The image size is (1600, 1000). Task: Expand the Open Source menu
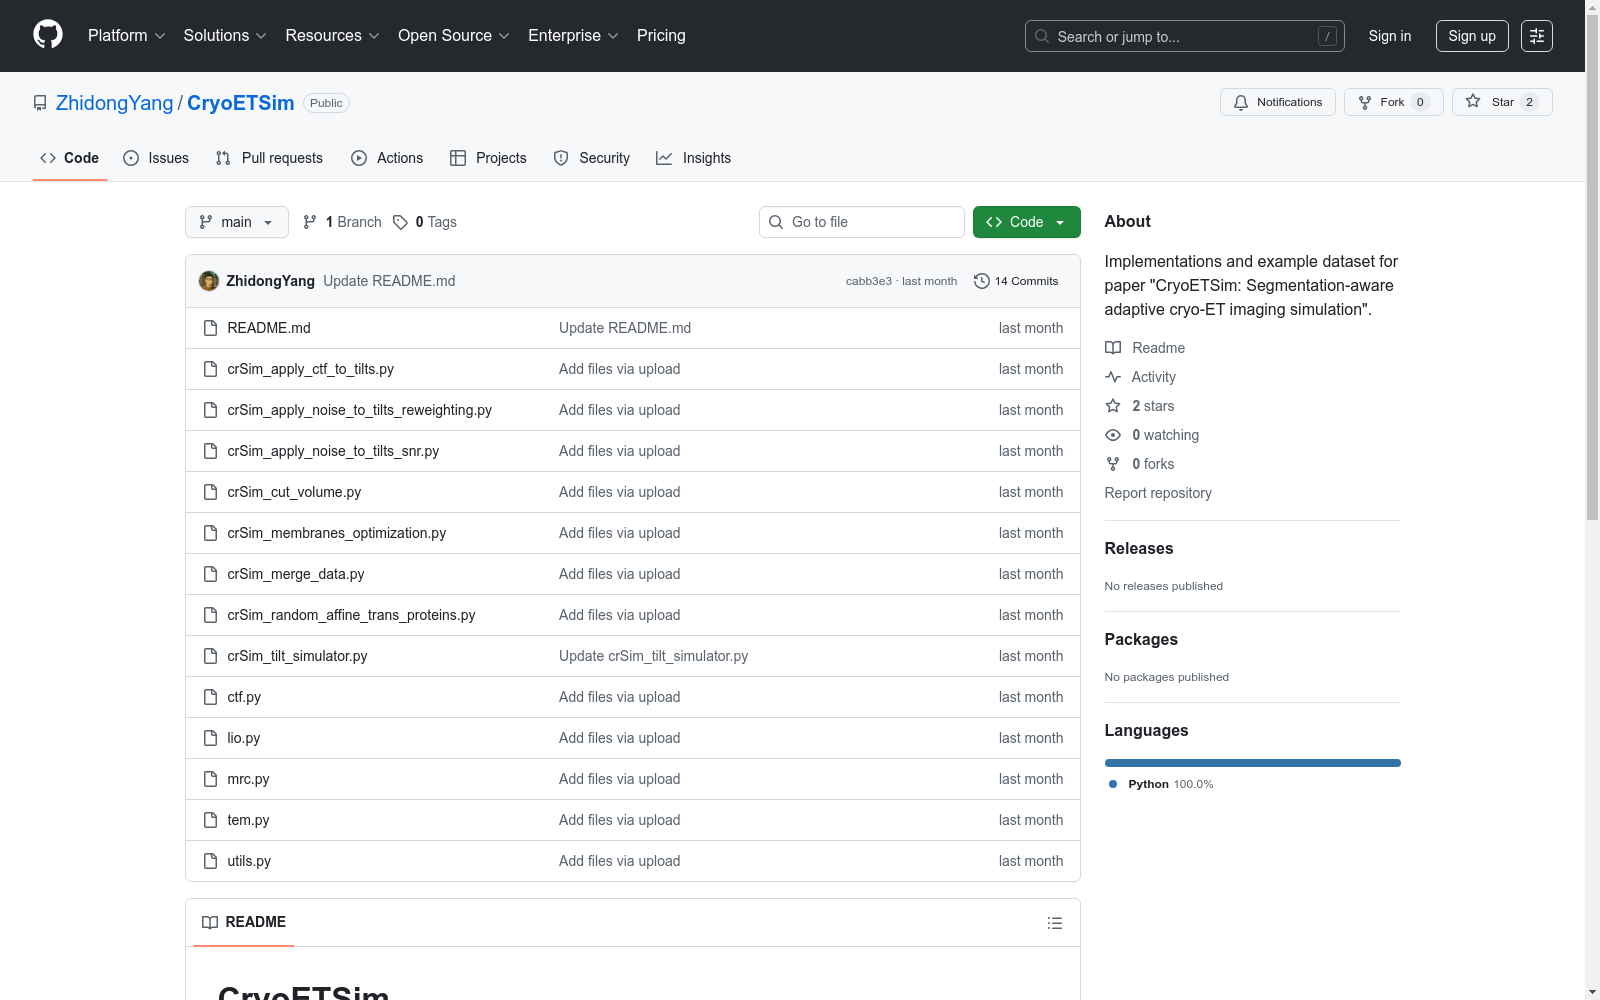(454, 36)
